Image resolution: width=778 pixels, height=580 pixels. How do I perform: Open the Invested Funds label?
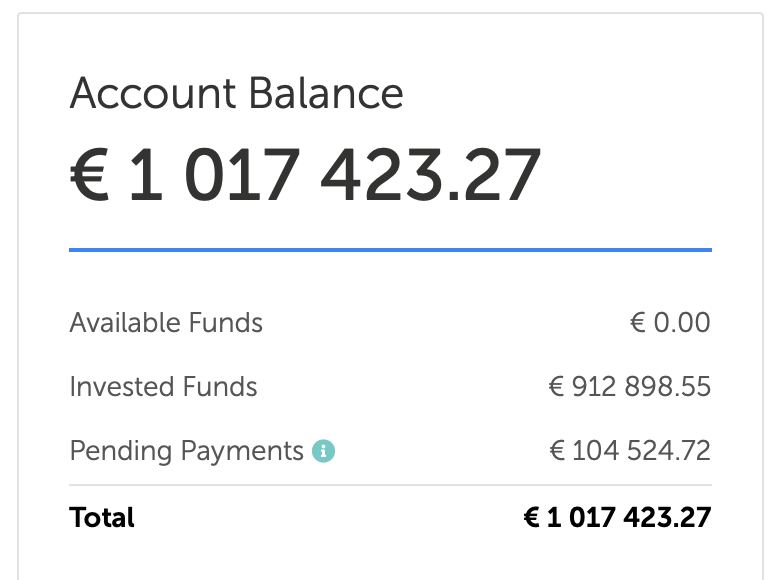[x=163, y=387]
